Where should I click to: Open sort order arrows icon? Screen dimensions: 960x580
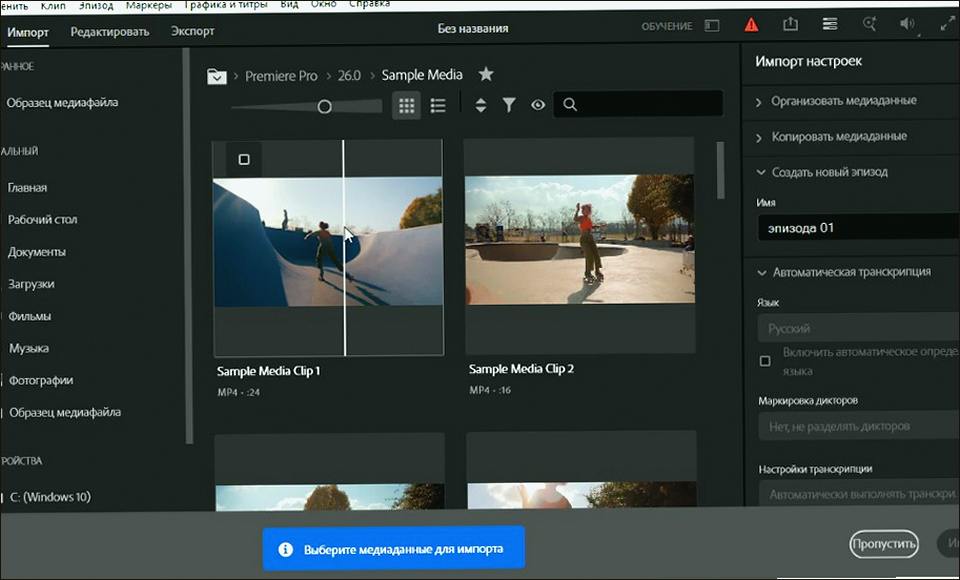(481, 105)
